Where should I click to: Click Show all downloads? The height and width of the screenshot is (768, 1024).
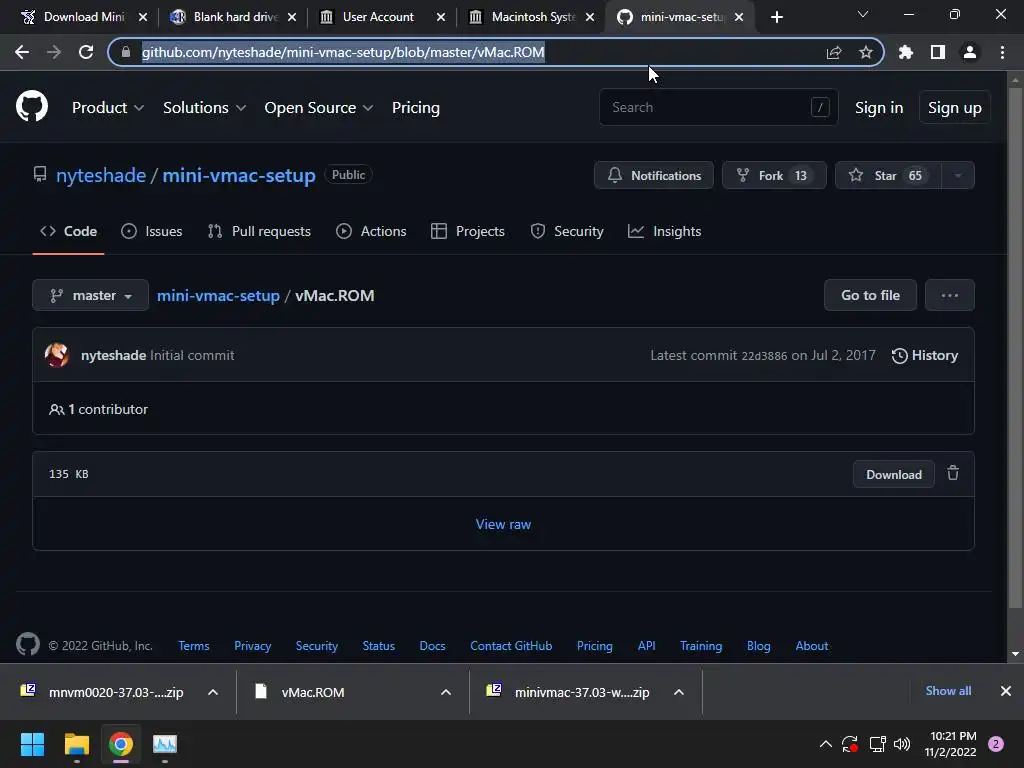pos(948,691)
